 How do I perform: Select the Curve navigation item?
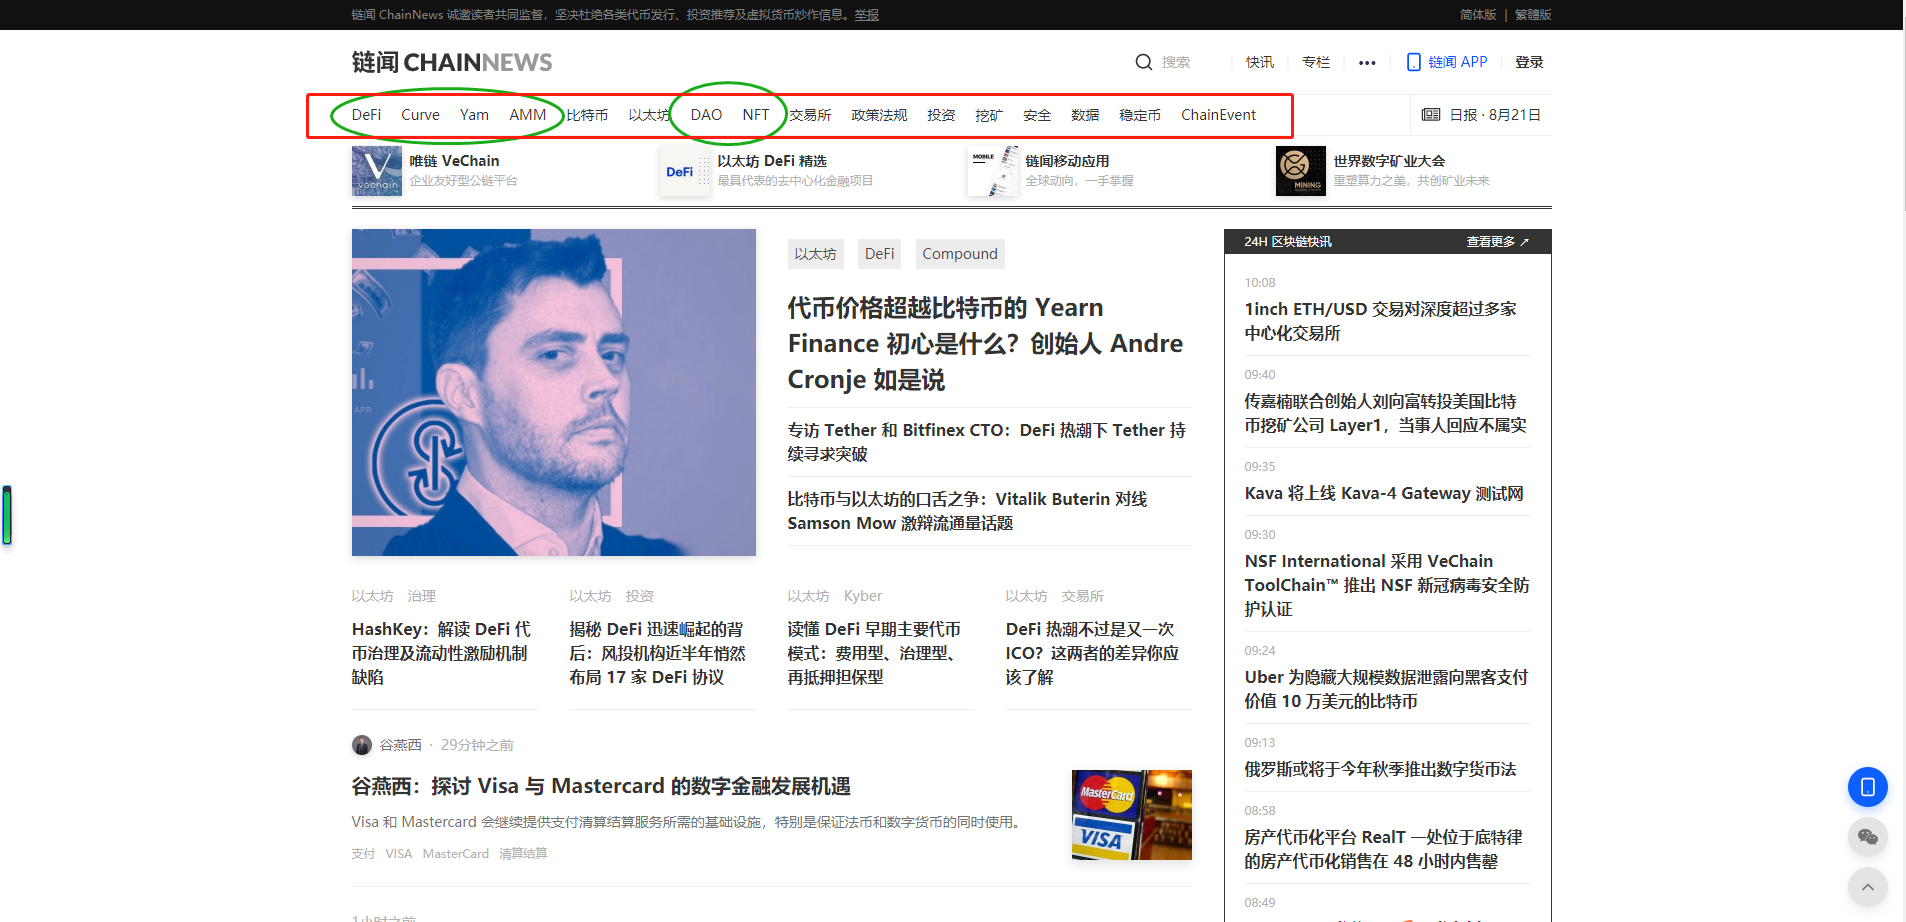pyautogui.click(x=420, y=115)
